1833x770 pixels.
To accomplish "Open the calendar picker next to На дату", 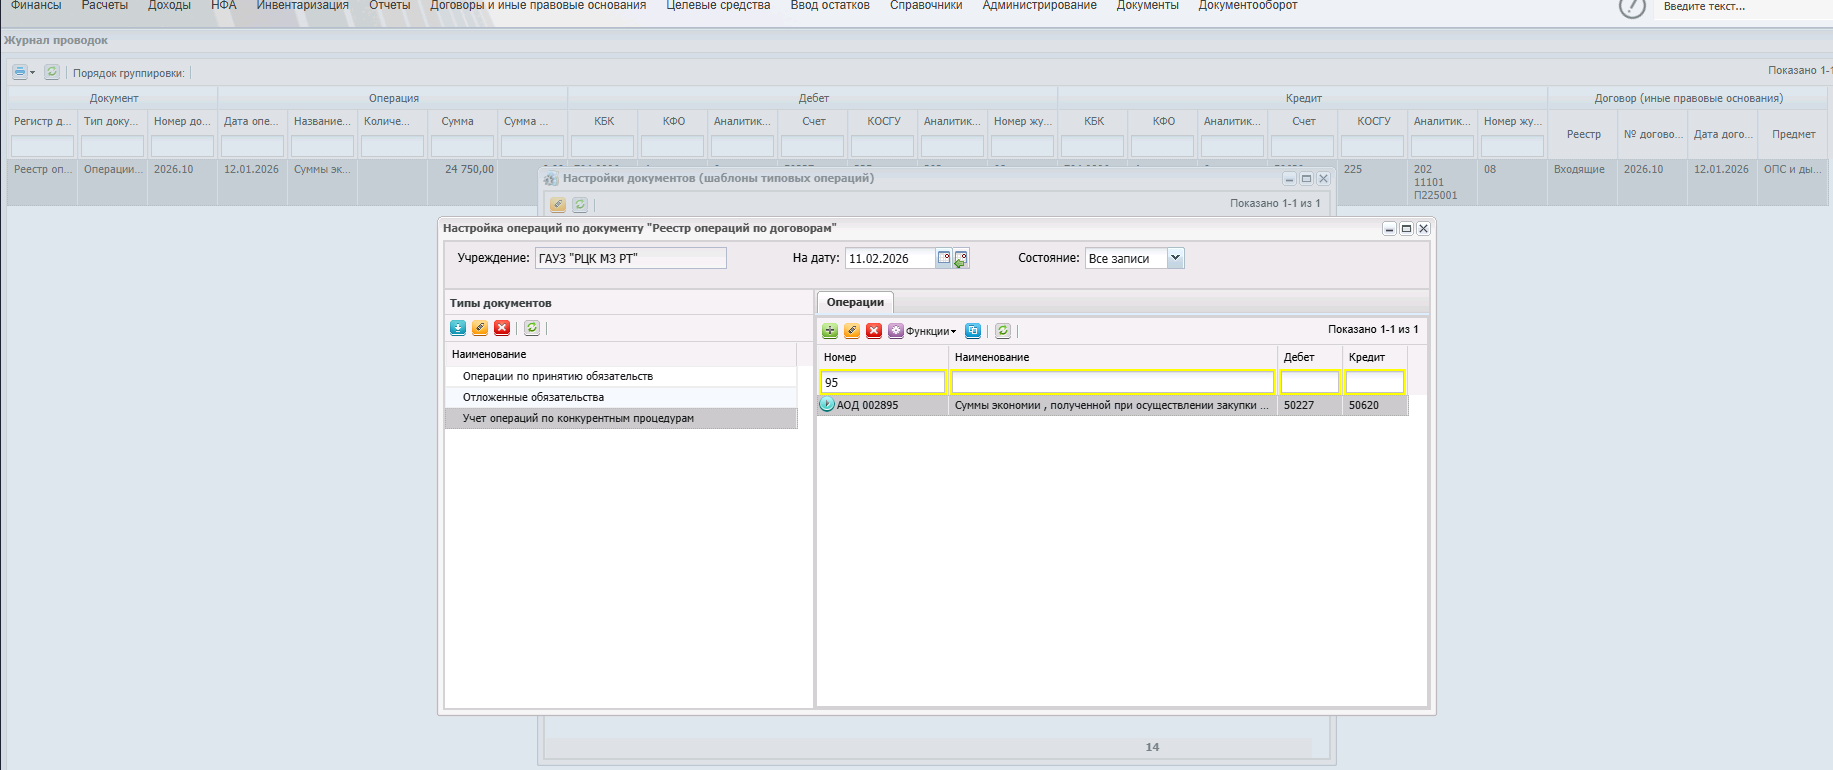I will click(x=943, y=258).
